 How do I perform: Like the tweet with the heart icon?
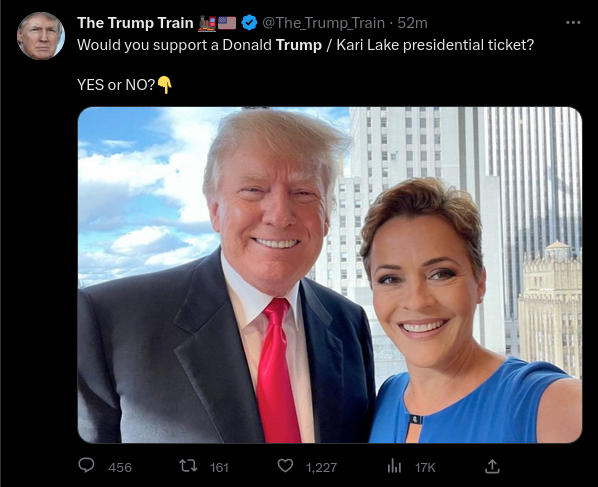(285, 466)
